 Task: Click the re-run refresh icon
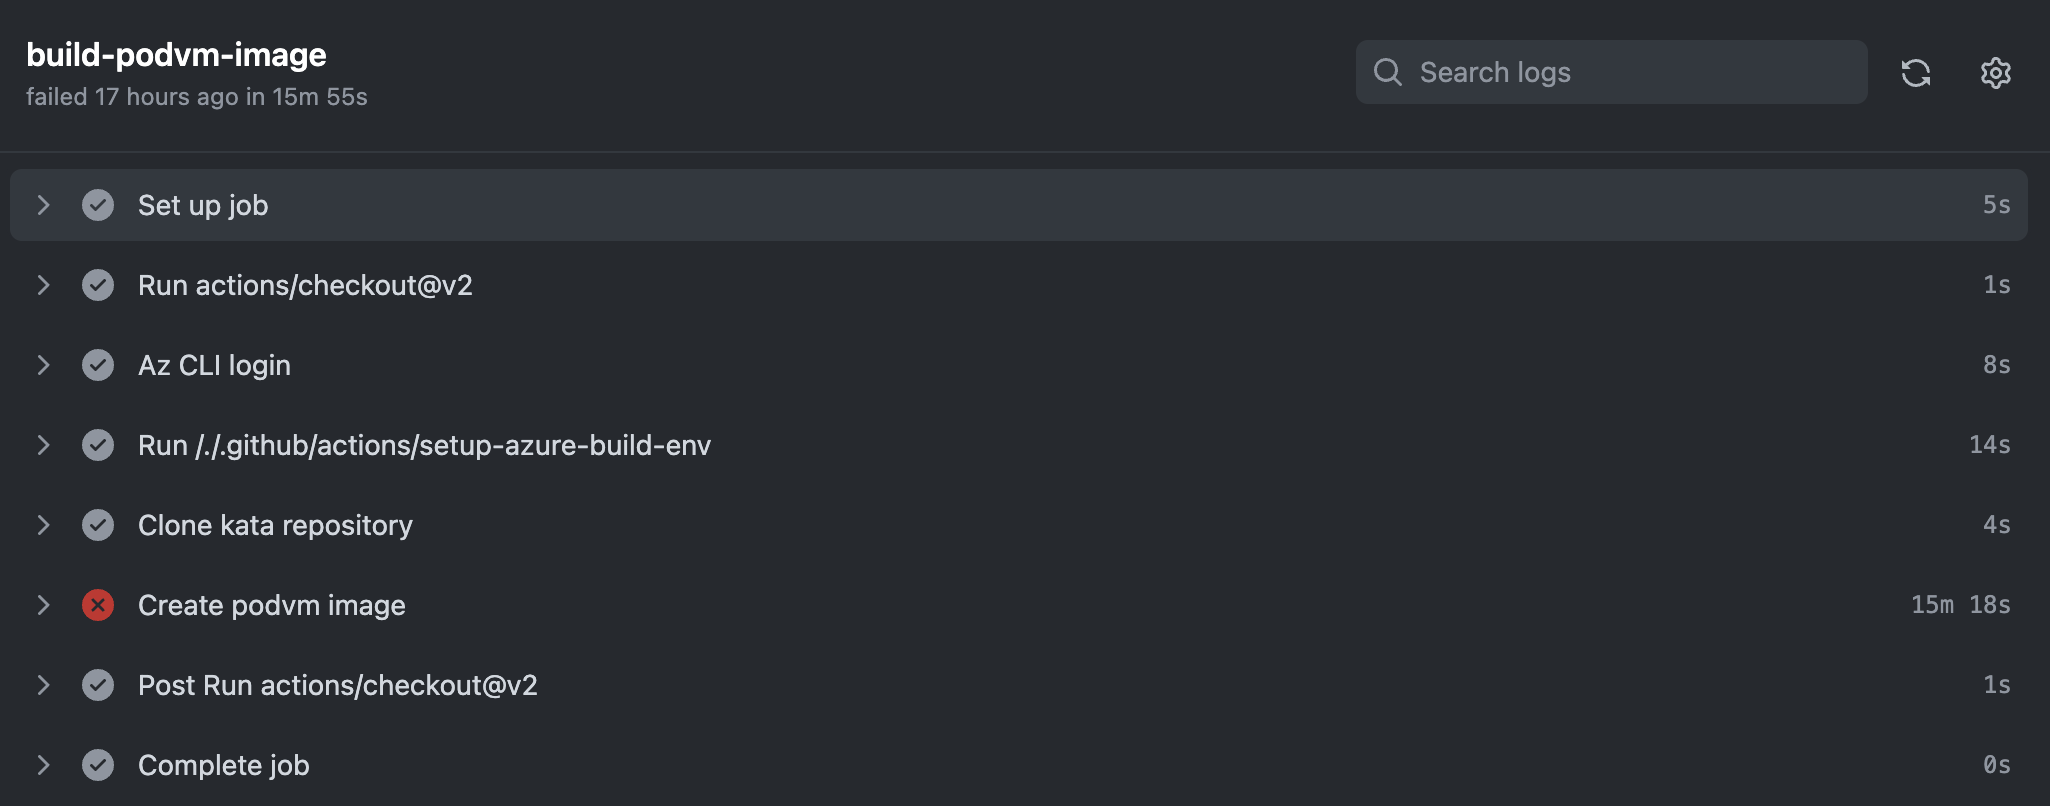(1917, 72)
